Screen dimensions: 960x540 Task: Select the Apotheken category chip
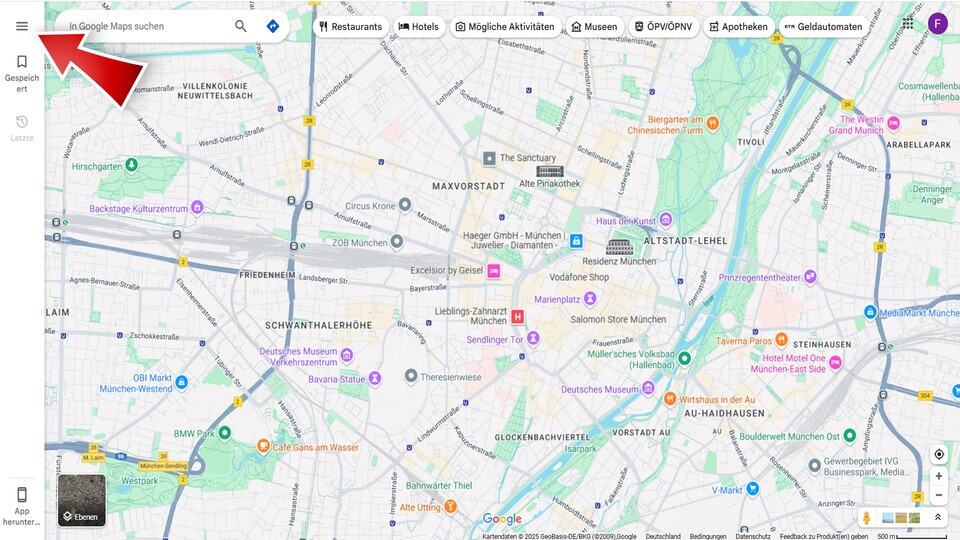pyautogui.click(x=738, y=27)
